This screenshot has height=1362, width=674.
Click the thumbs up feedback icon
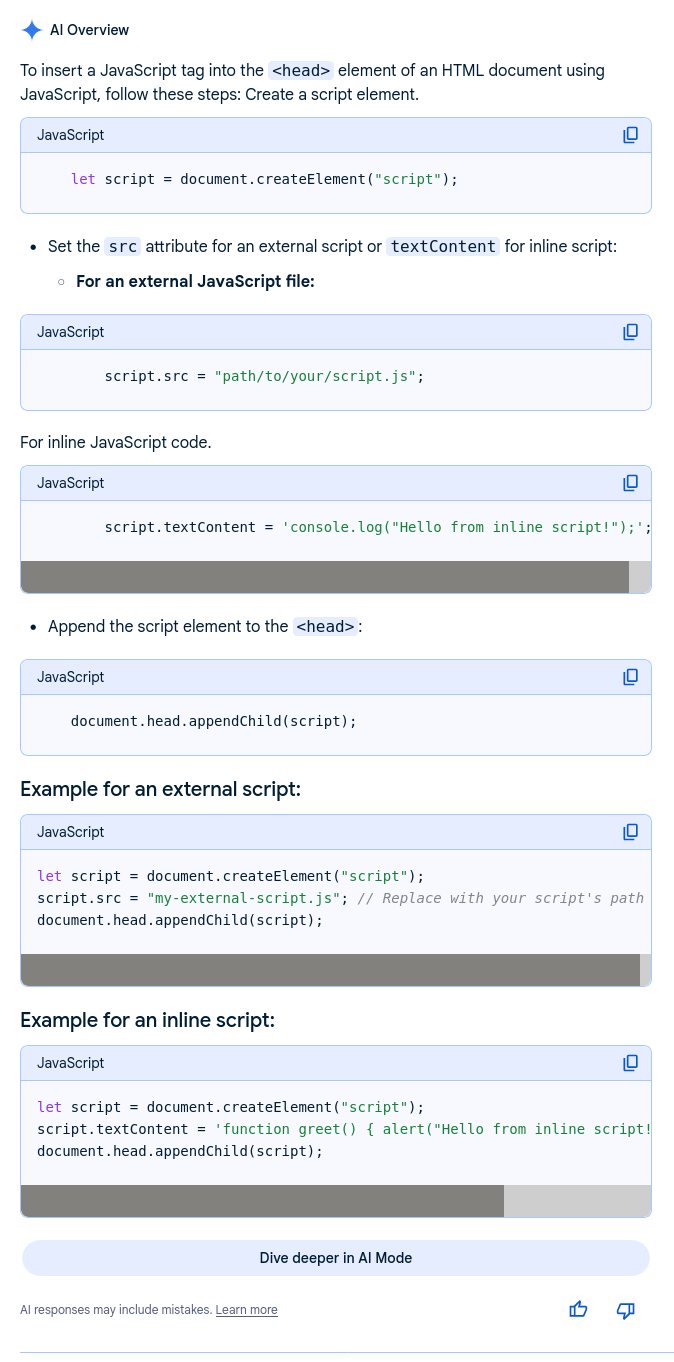(578, 1310)
